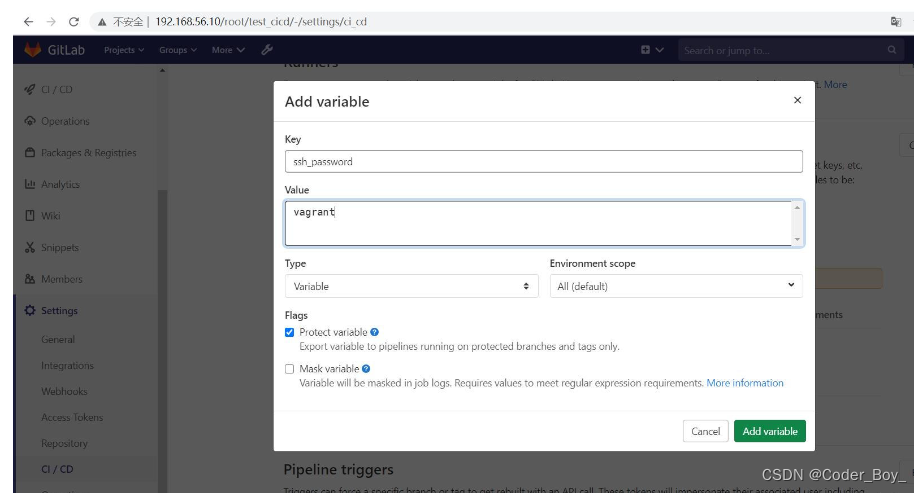Viewport: 922px width, 493px height.
Task: Uncheck the Protect variable checkbox
Action: (x=289, y=332)
